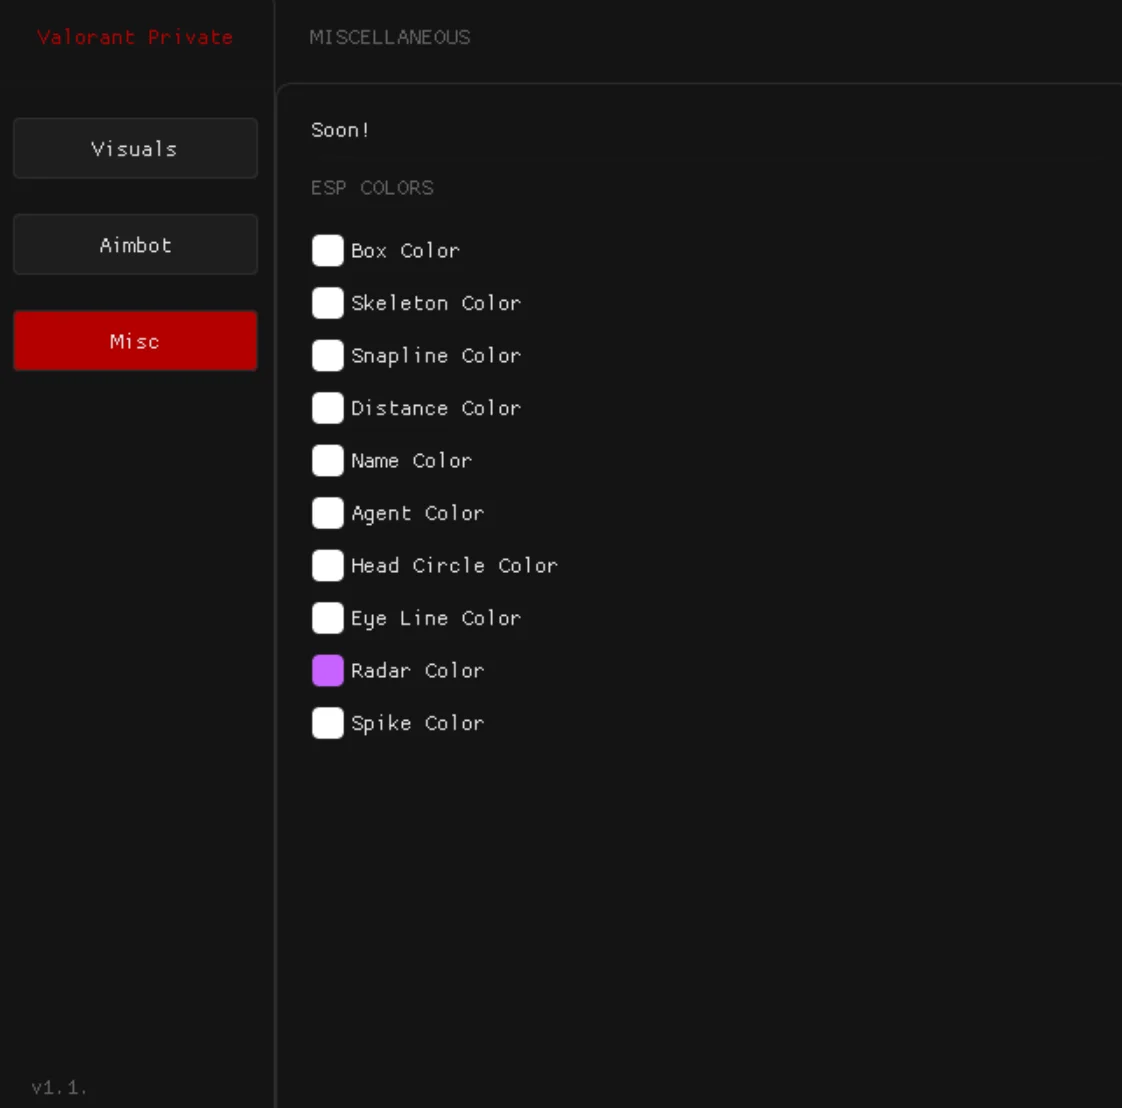Open the Eye Line Color swatch
The image size is (1122, 1108).
pyautogui.click(x=327, y=618)
